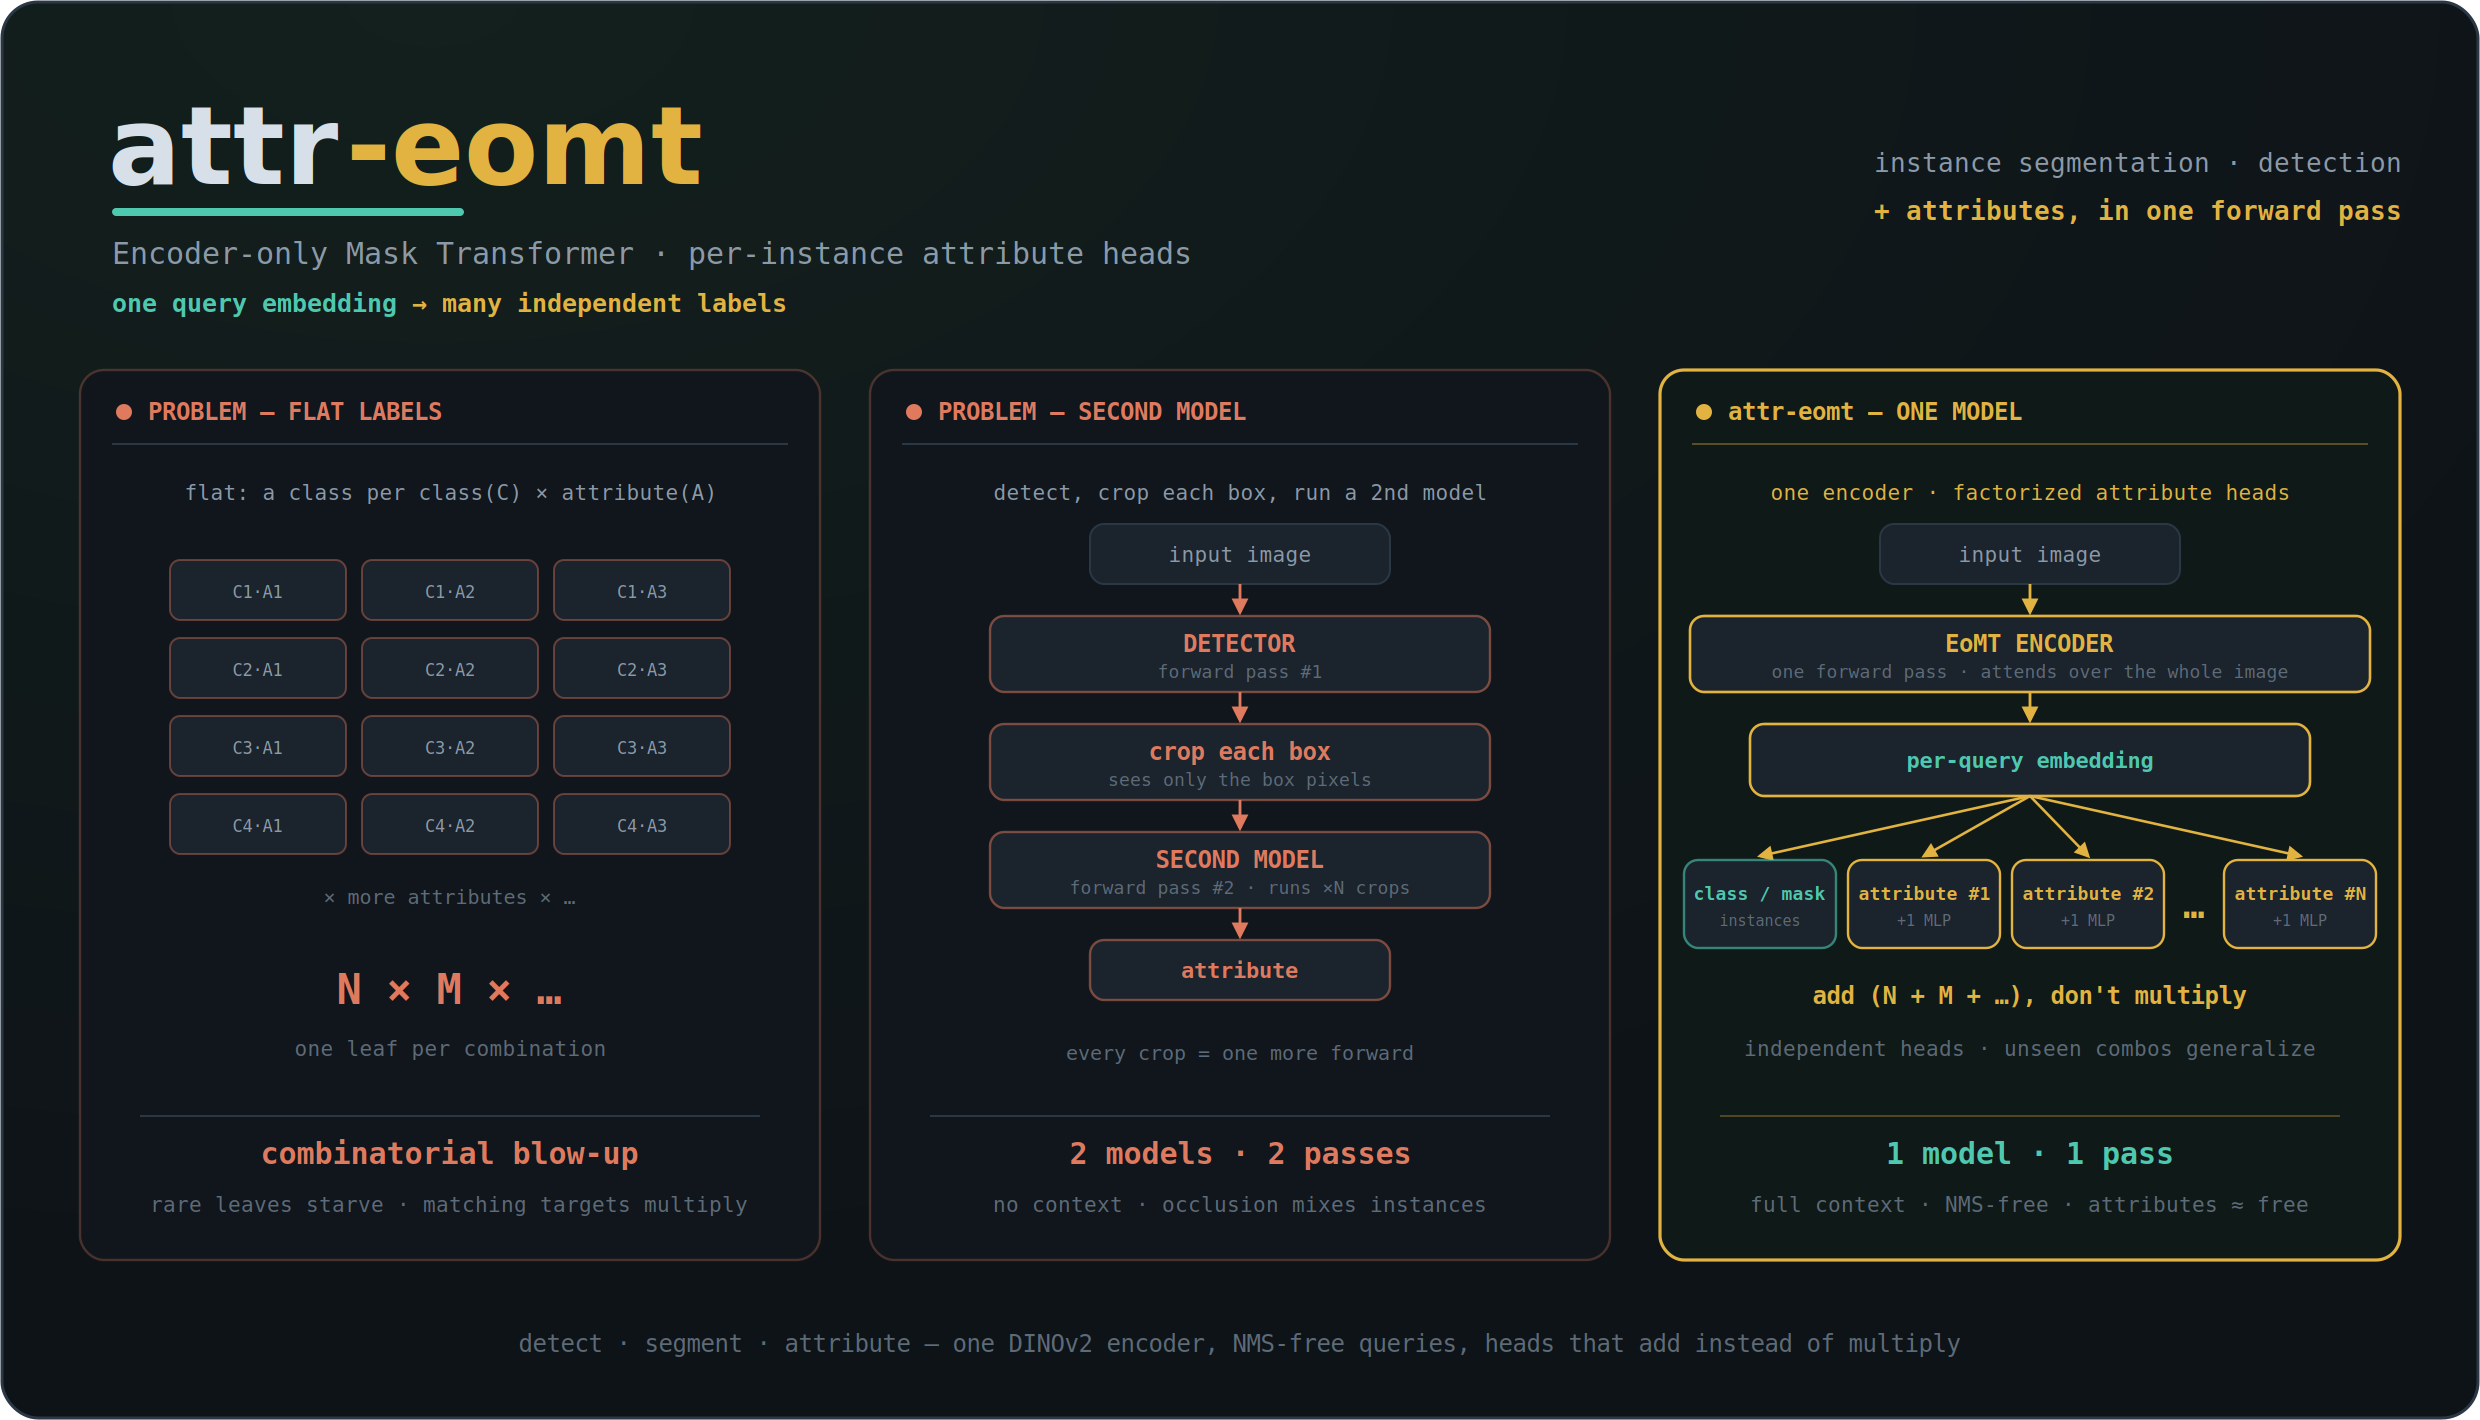Viewport: 2480px width, 1420px height.
Task: Click the SECOND MODEL forward pass #2 block
Action: pos(1240,870)
